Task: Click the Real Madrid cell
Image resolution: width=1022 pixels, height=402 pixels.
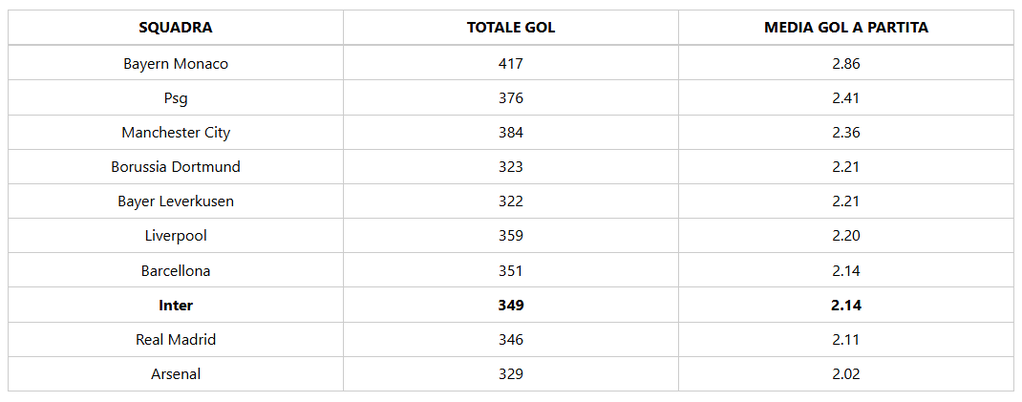Action: coord(175,340)
